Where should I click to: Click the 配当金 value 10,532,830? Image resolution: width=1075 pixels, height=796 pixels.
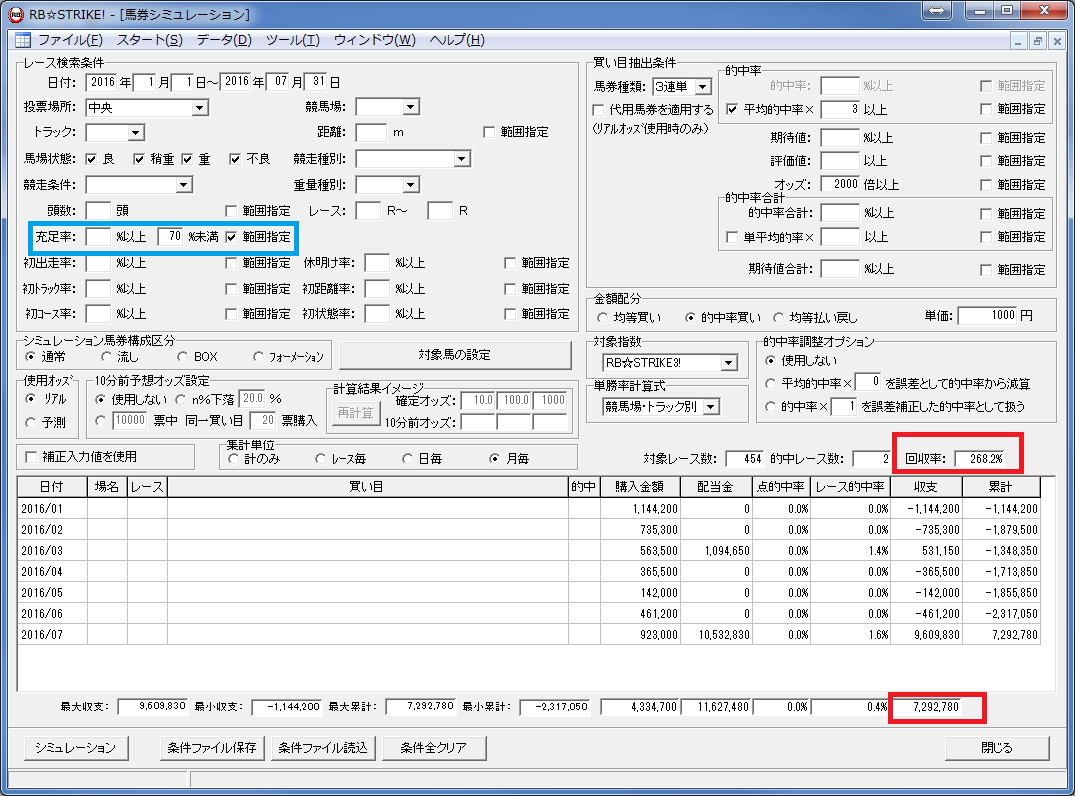point(724,635)
